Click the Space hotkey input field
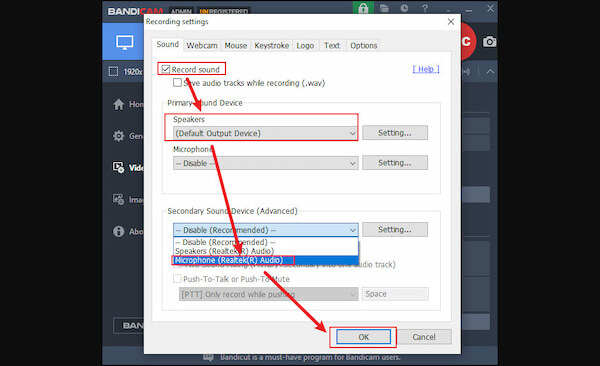Screen dimensions: 600x366 pos(395,294)
